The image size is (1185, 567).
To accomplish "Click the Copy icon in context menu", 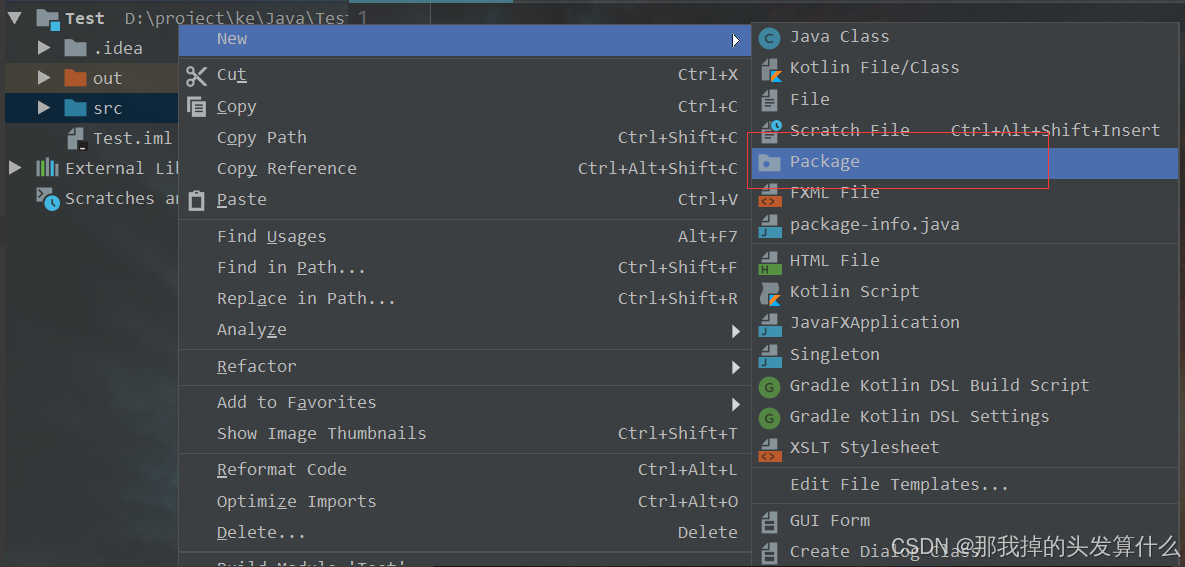I will [x=196, y=107].
